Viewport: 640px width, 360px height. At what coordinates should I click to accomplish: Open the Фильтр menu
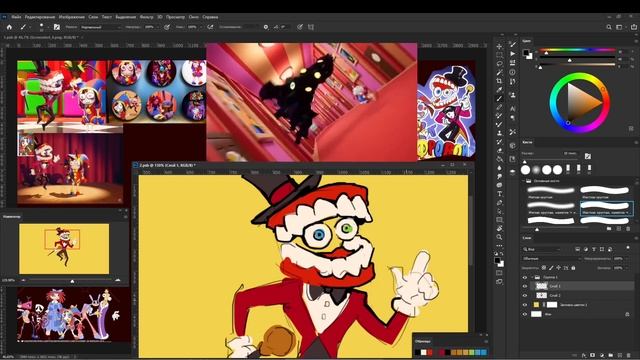(147, 17)
